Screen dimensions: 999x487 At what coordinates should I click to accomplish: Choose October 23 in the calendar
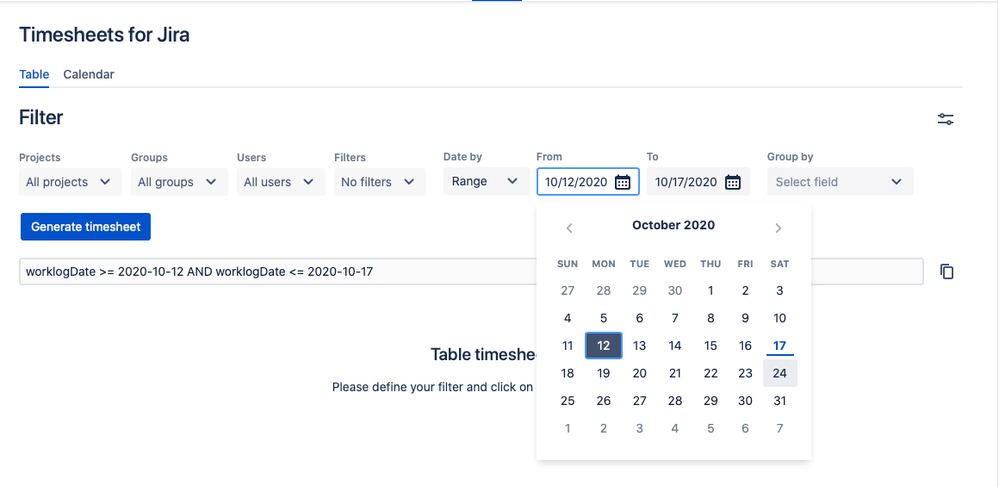[745, 373]
